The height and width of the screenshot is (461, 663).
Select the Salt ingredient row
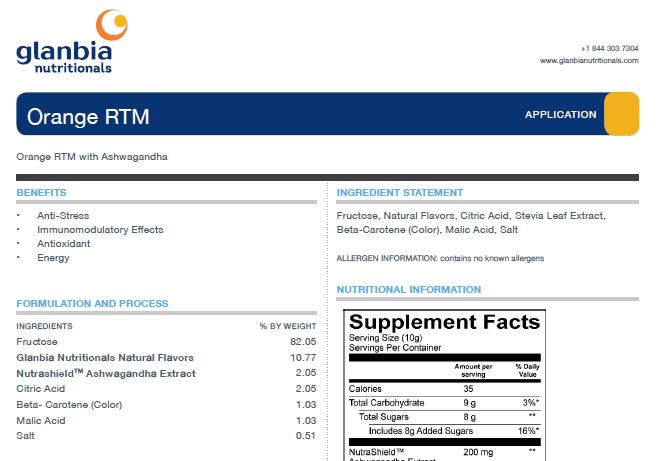point(166,436)
